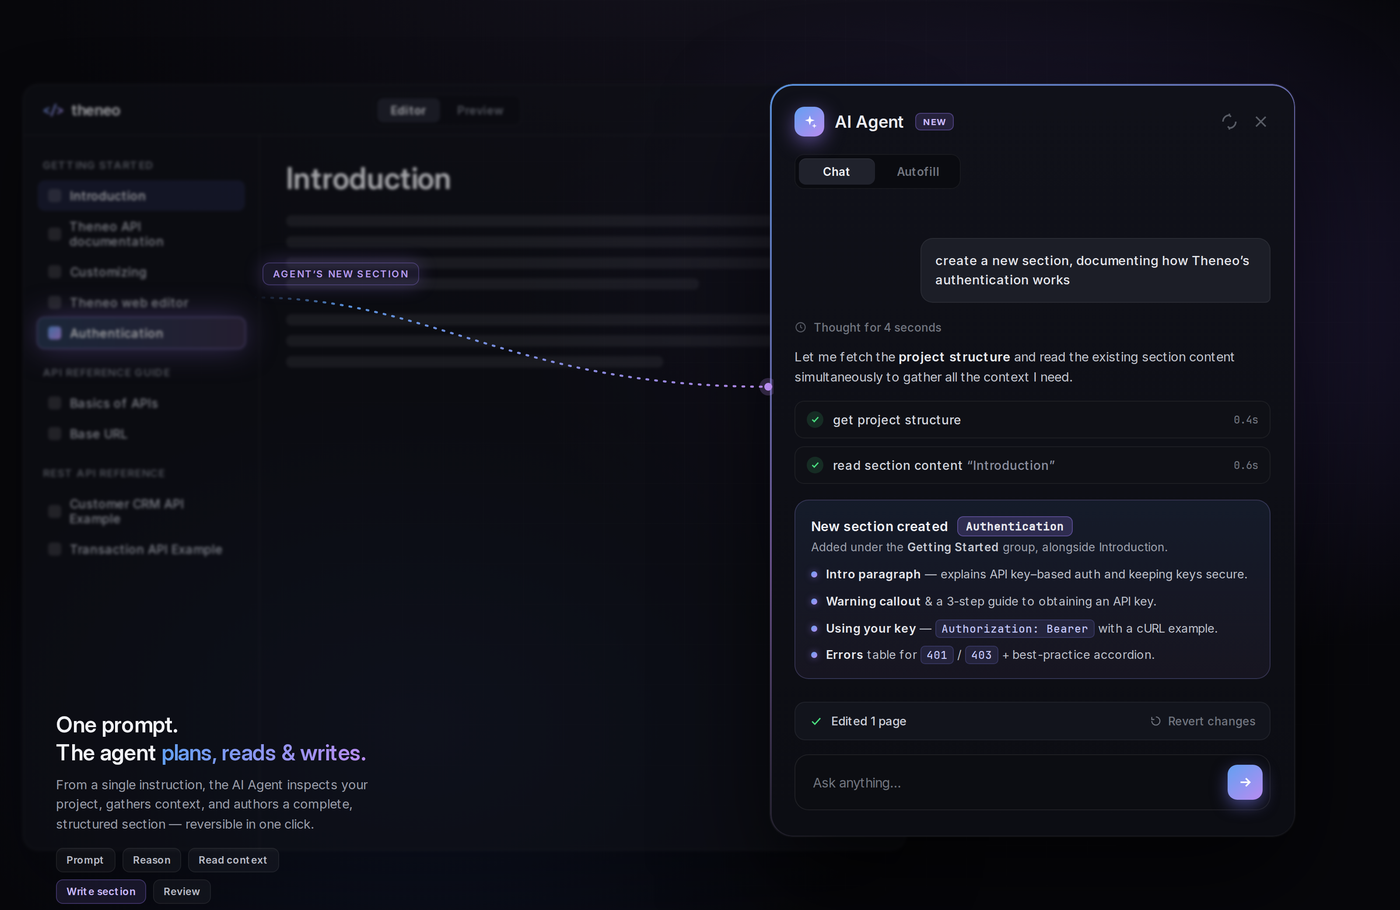Click the page icon beside Theneo web editor

click(55, 303)
